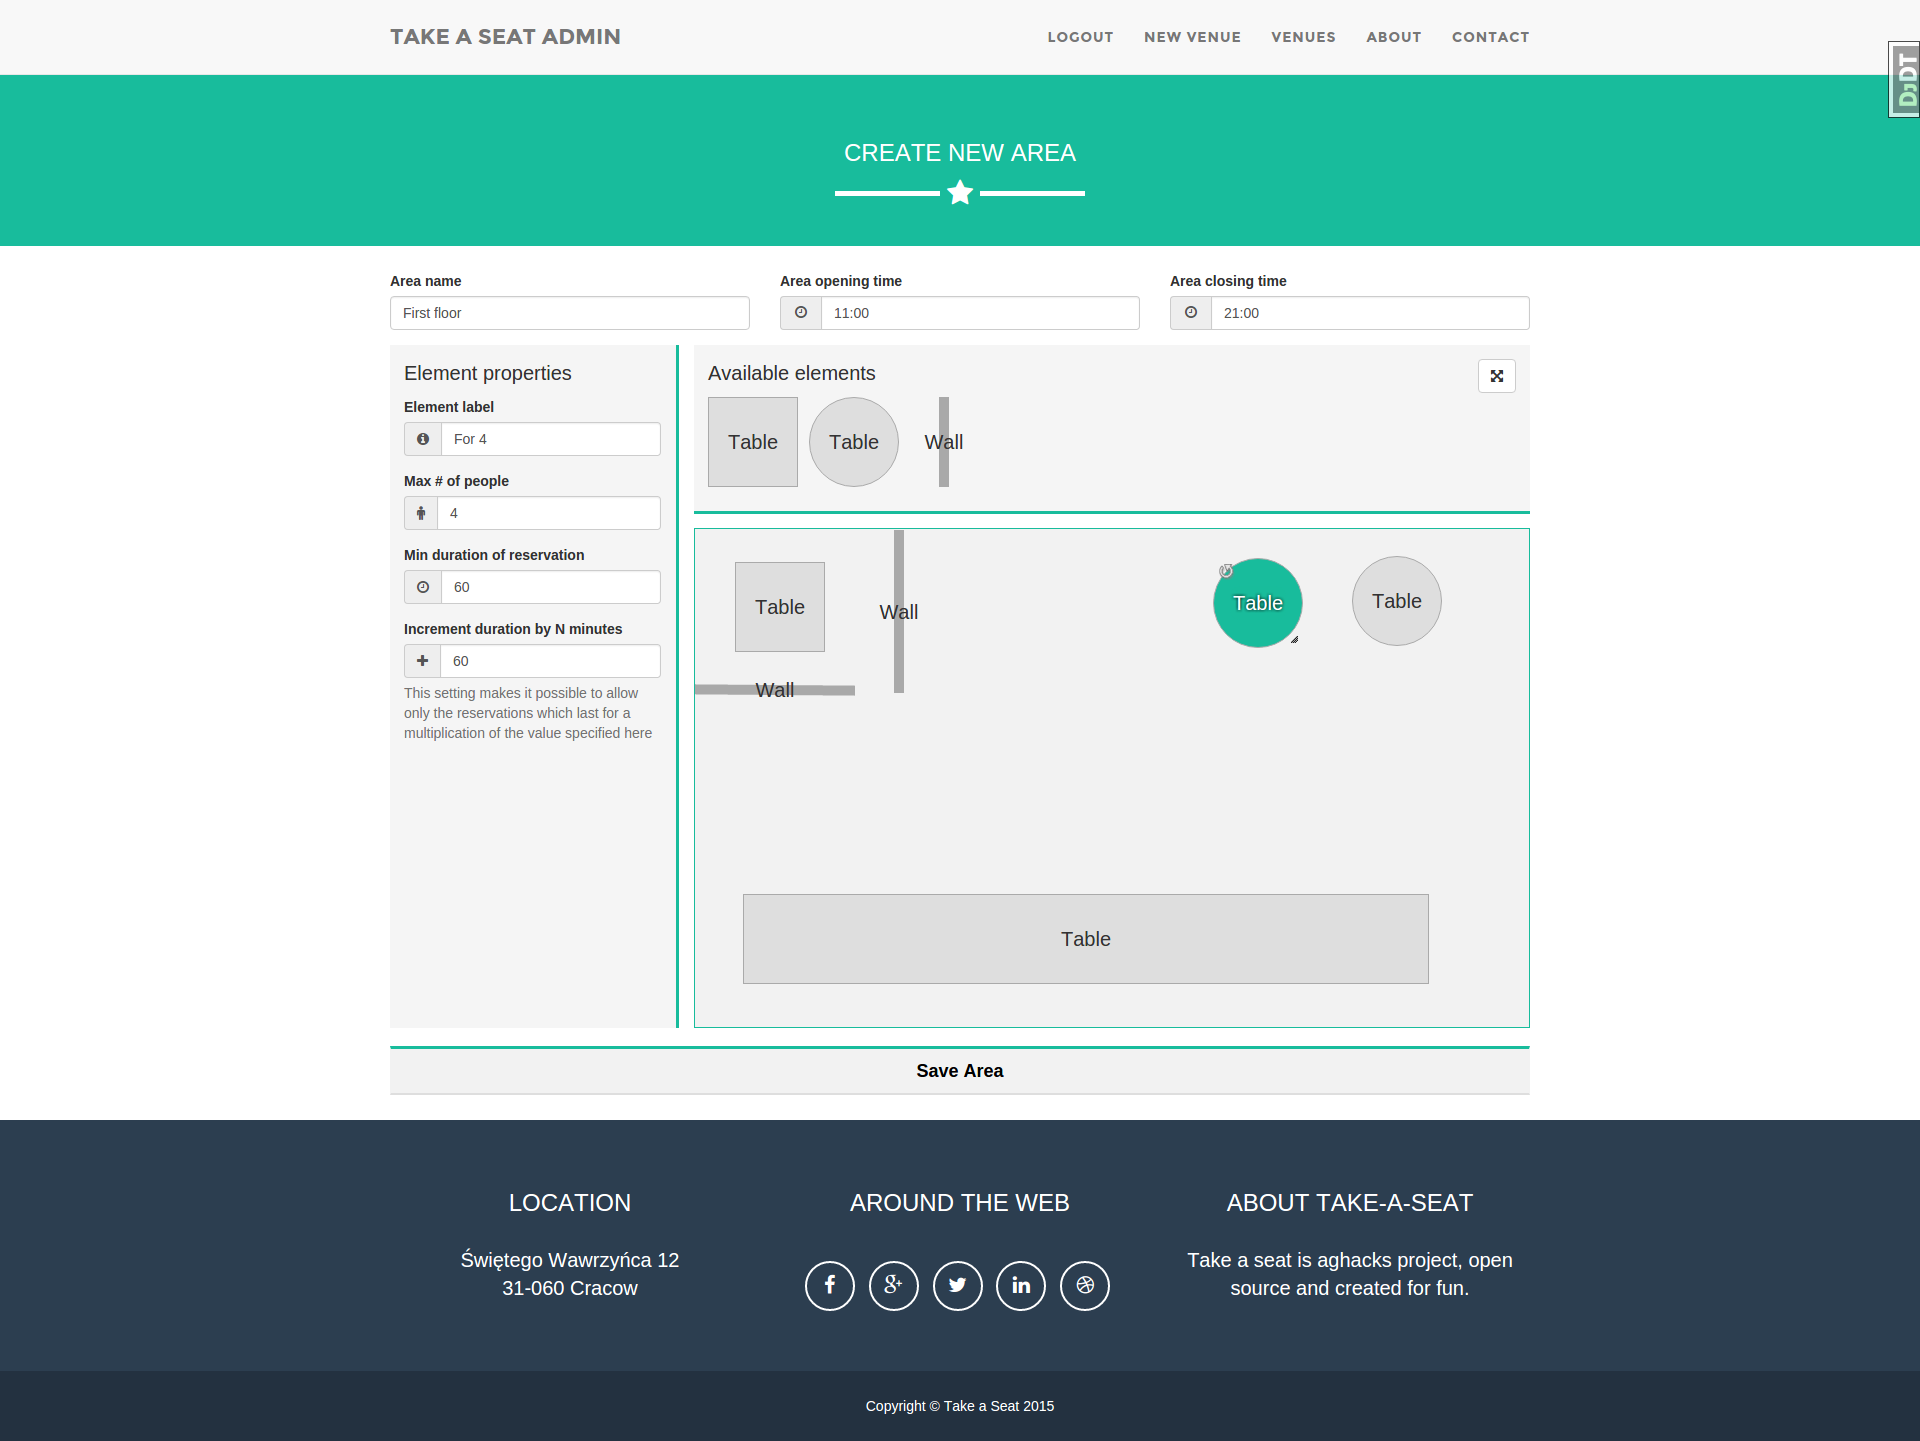Click the rotate handle on green table
1920x1441 pixels.
(1226, 571)
